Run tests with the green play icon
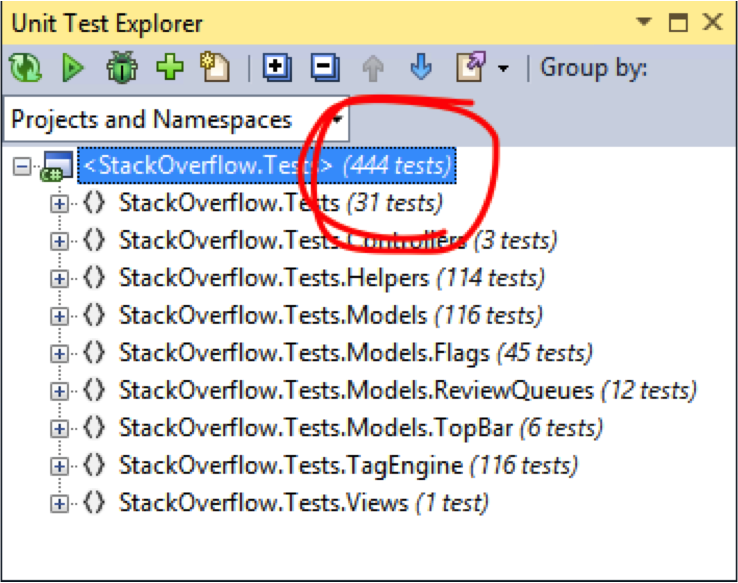The height and width of the screenshot is (583, 738). [73, 68]
